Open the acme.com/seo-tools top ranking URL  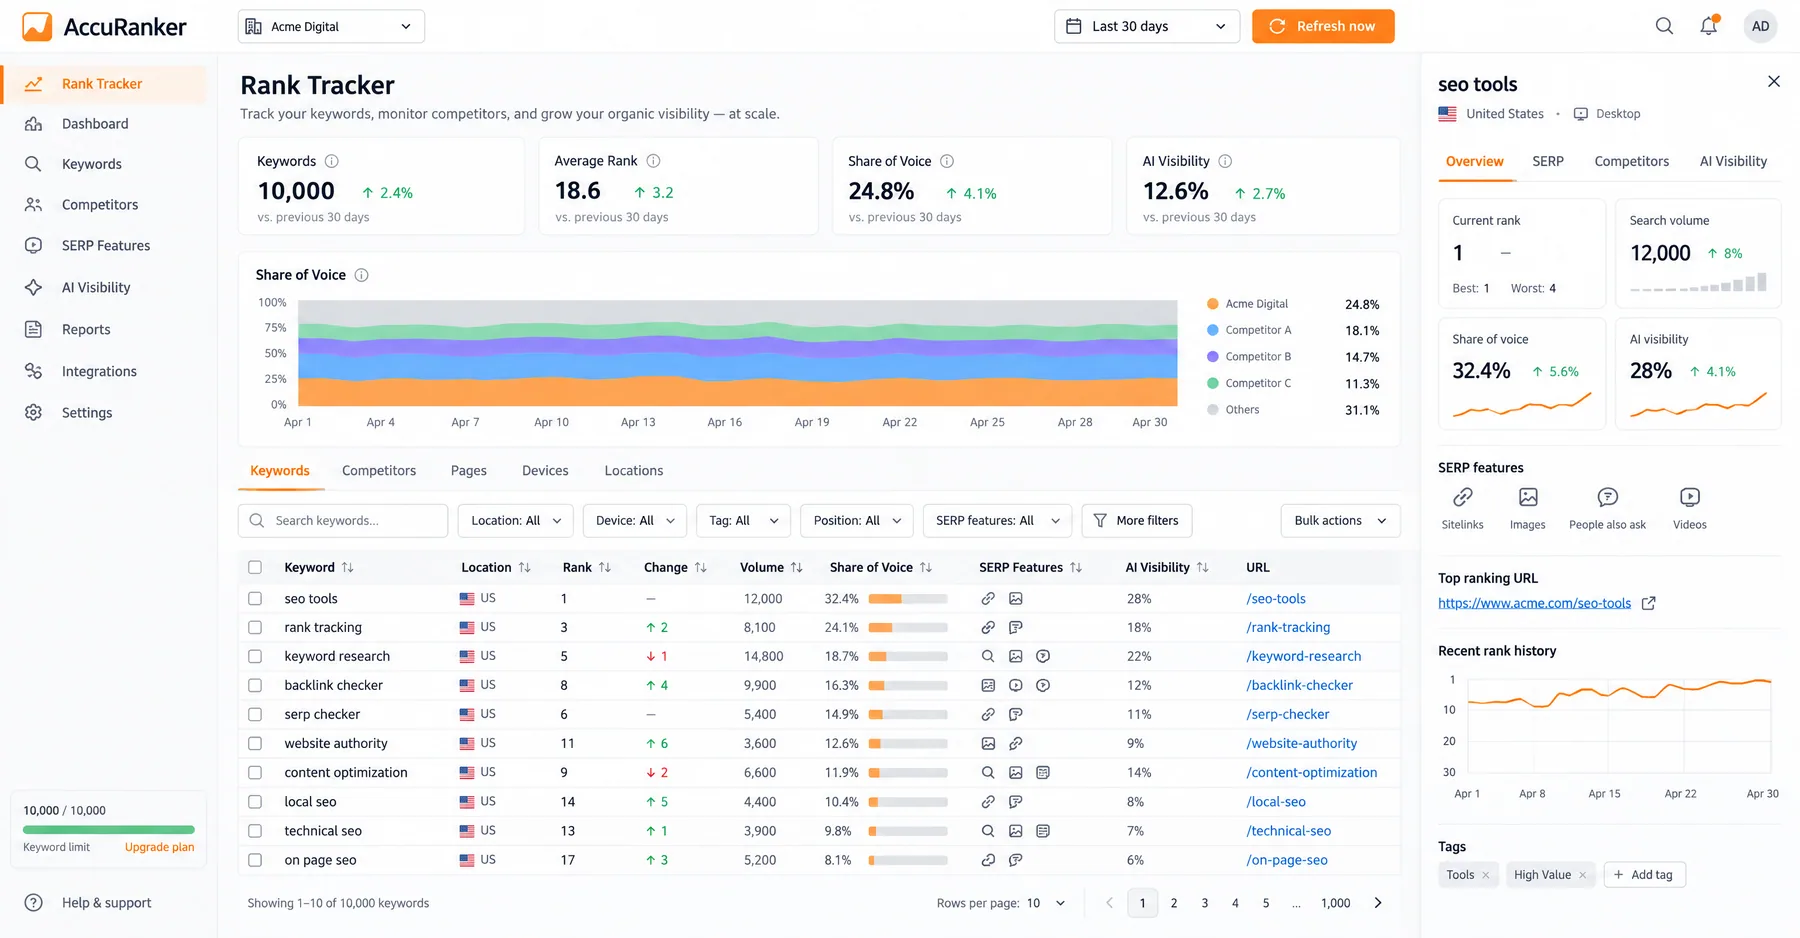1534,604
